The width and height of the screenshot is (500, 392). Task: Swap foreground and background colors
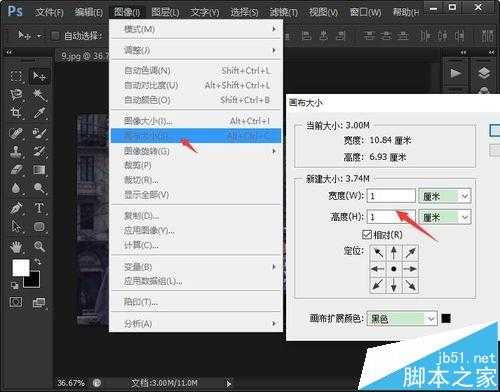click(37, 262)
